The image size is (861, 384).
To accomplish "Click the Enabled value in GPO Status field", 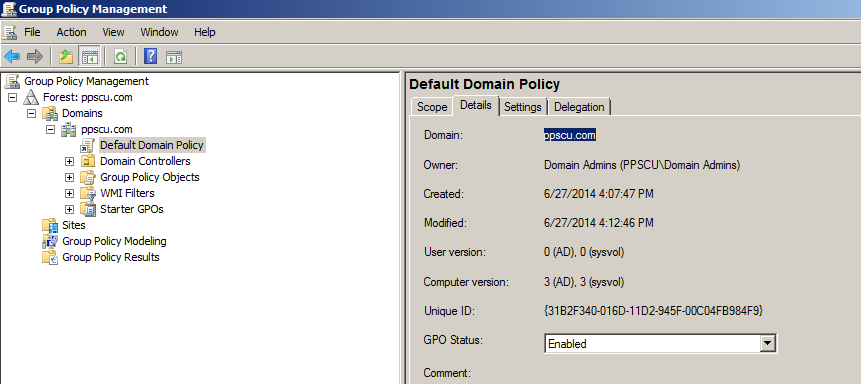I will pyautogui.click(x=567, y=344).
